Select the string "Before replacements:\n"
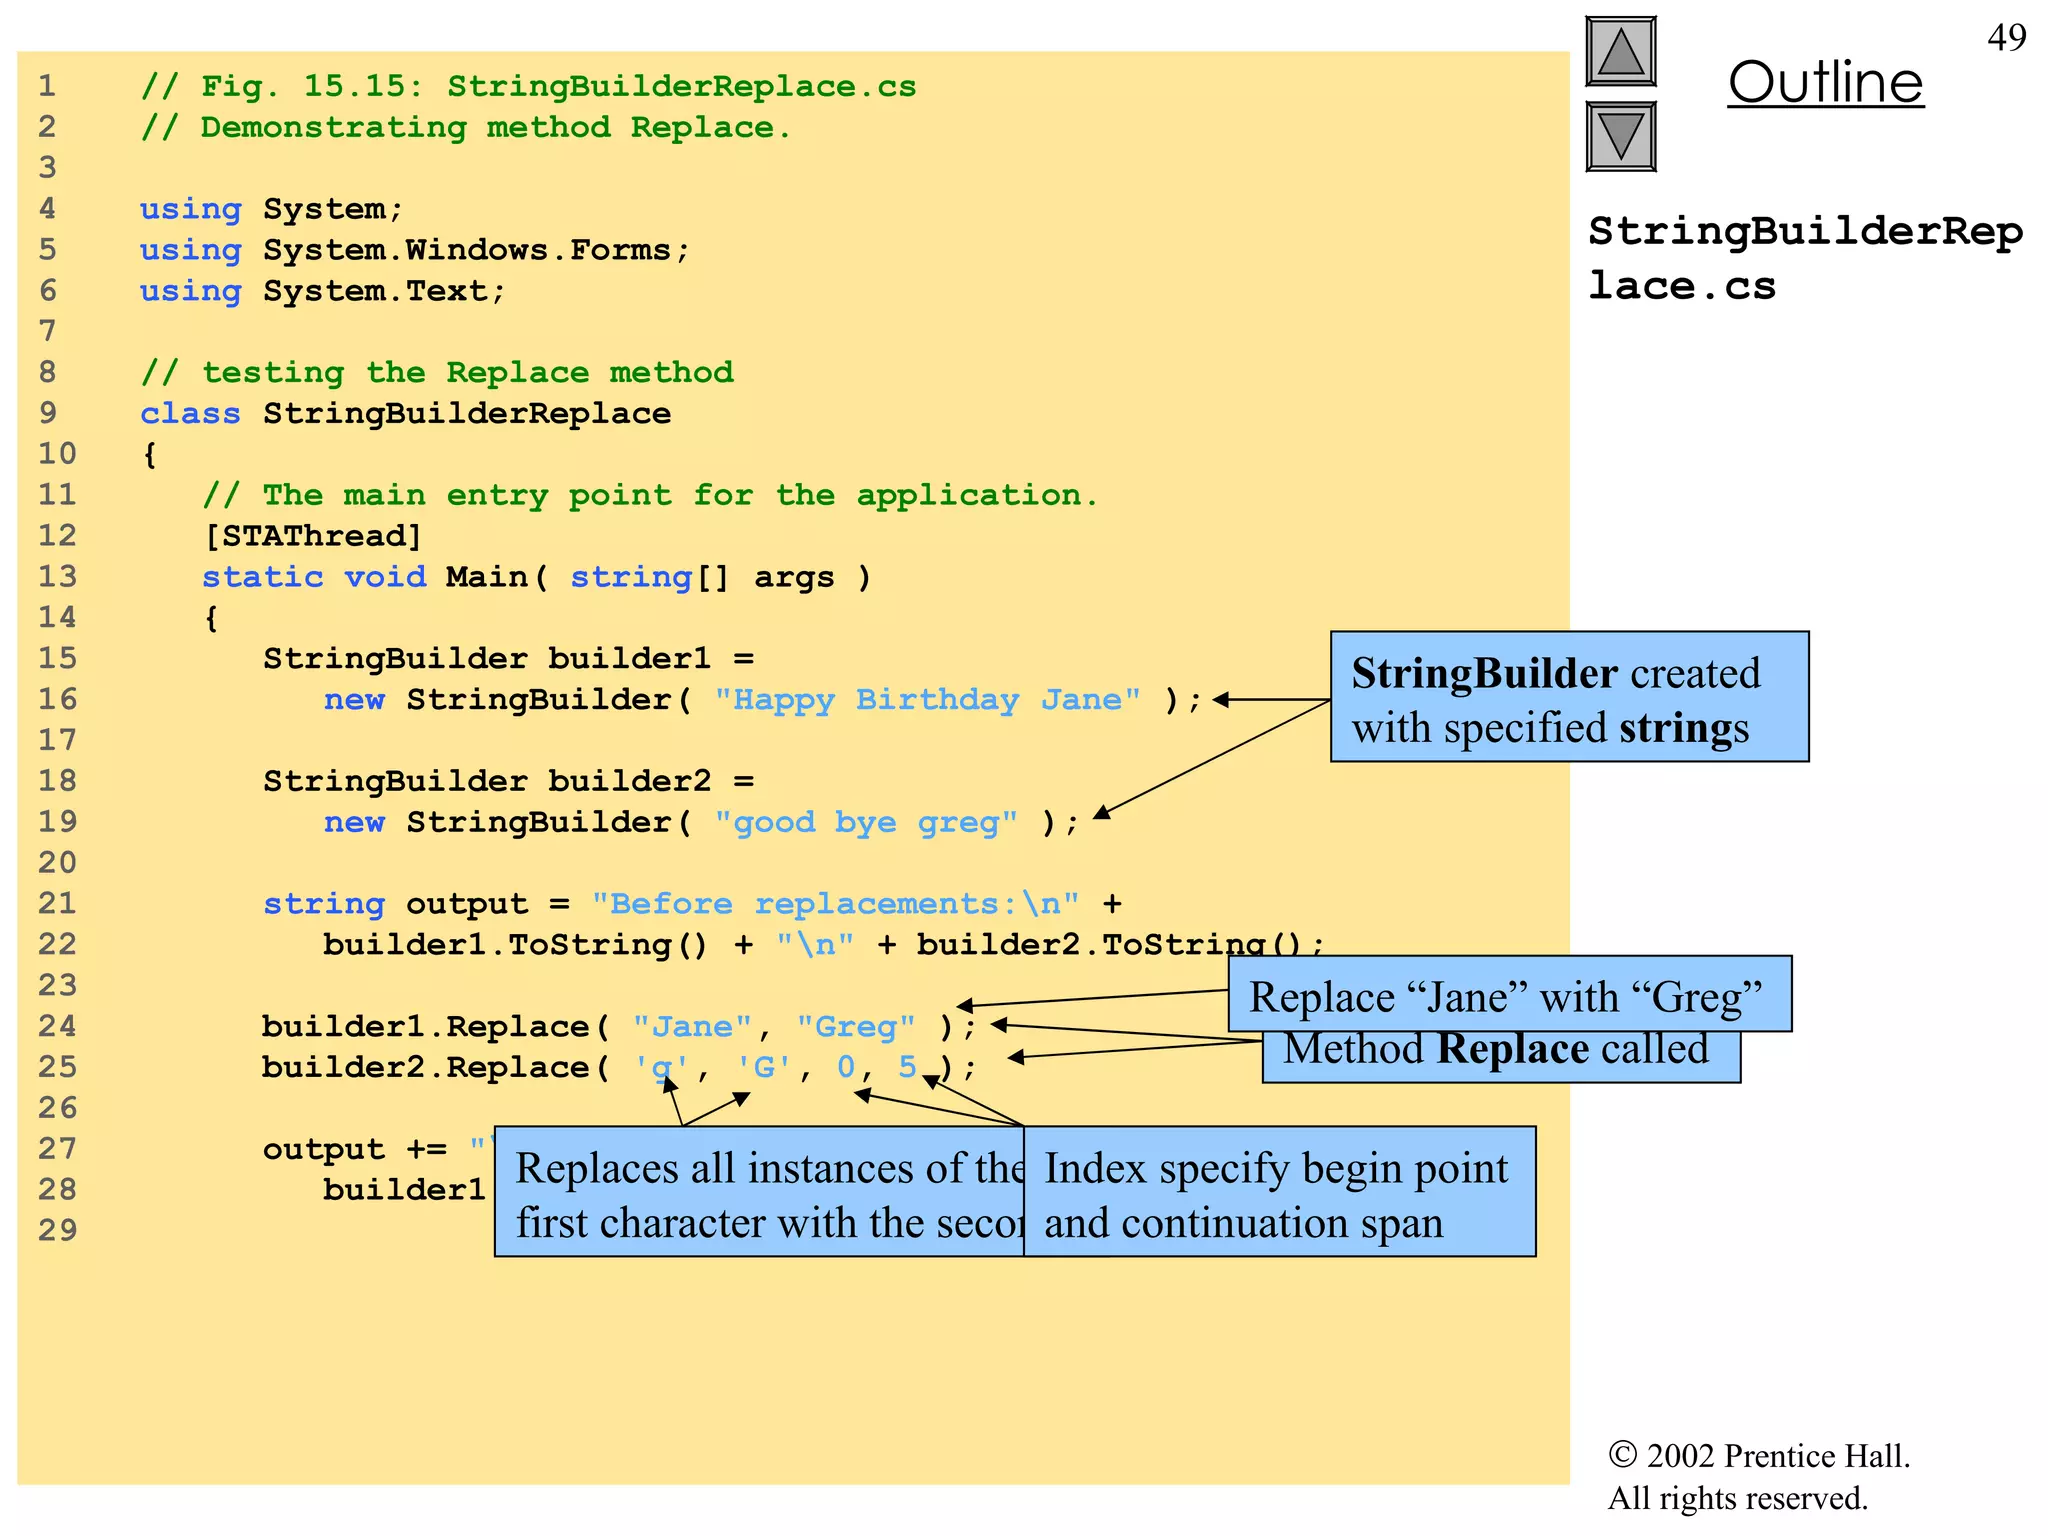 click(x=836, y=904)
